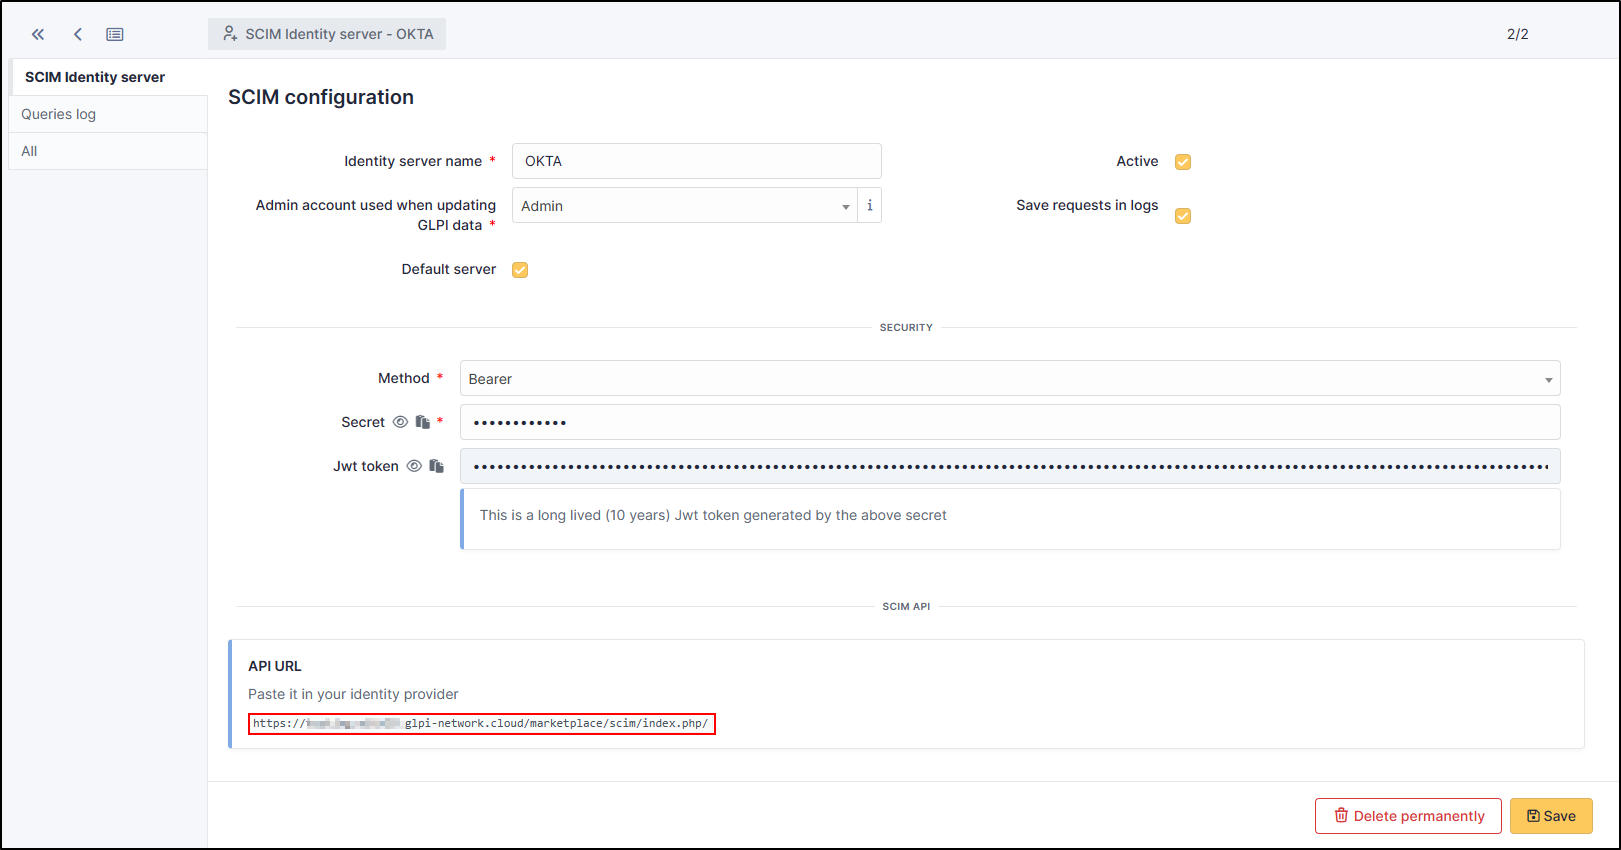This screenshot has width=1621, height=850.
Task: Open the Queries log tab
Action: tap(59, 114)
